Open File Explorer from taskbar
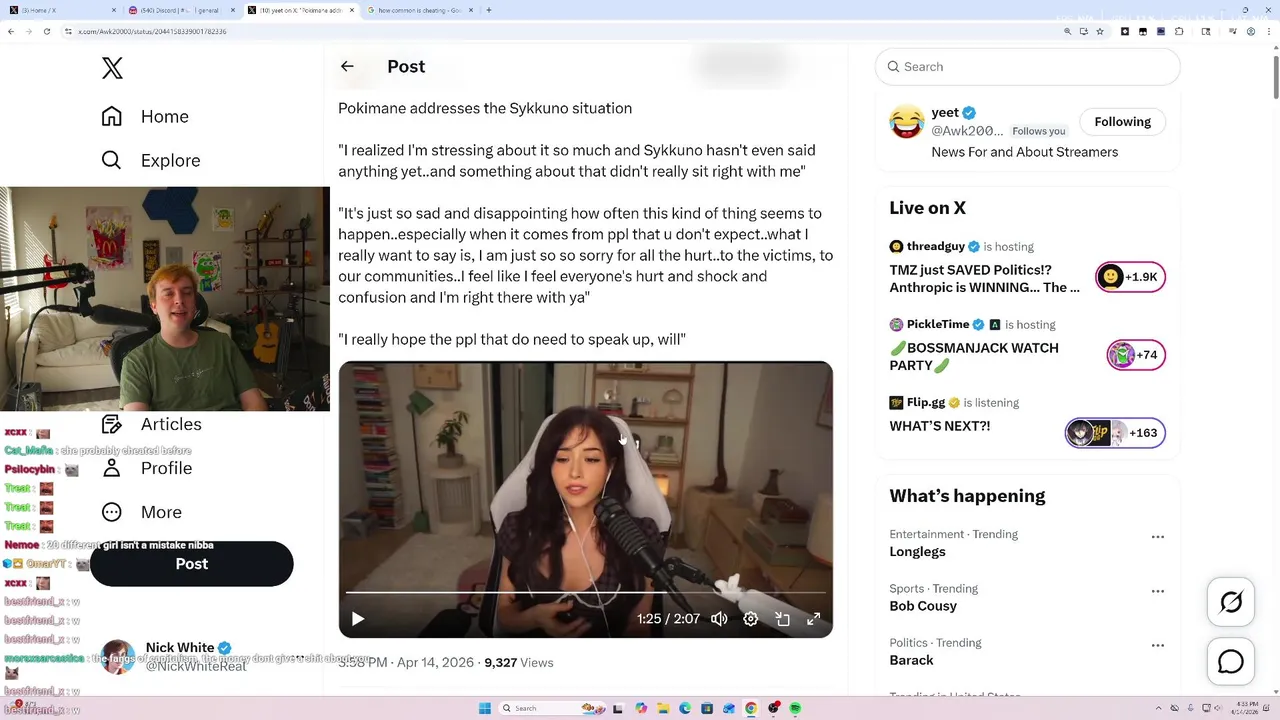Viewport: 1280px width, 720px height. 663,708
